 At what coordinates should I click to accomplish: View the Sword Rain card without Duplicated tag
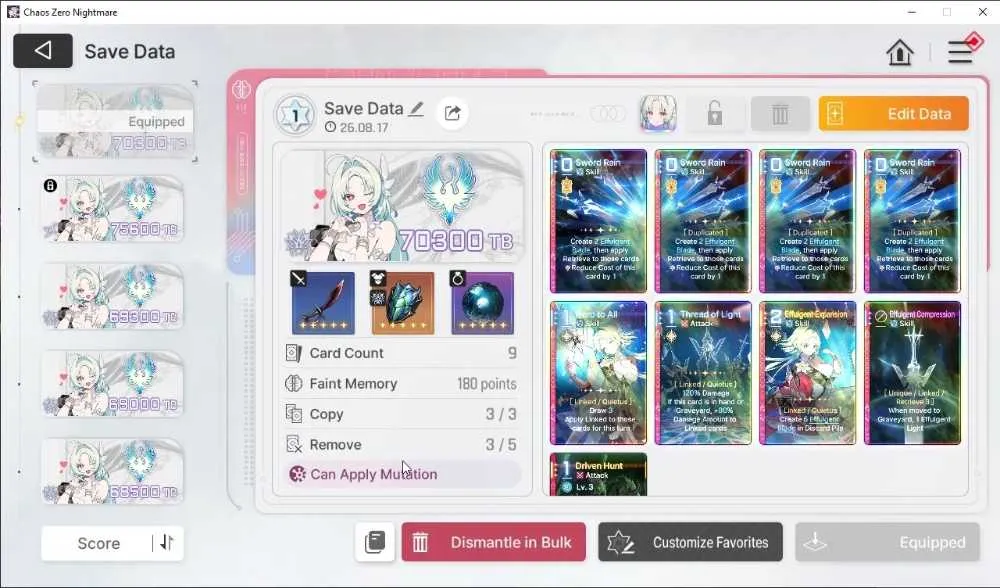[598, 221]
